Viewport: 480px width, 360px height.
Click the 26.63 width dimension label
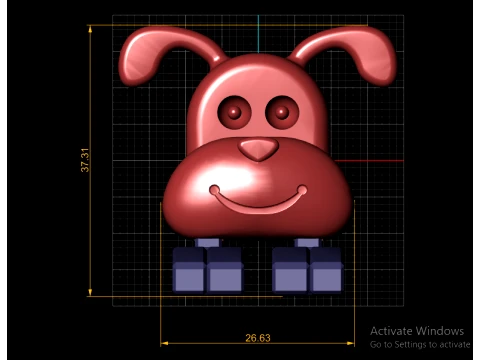[258, 338]
